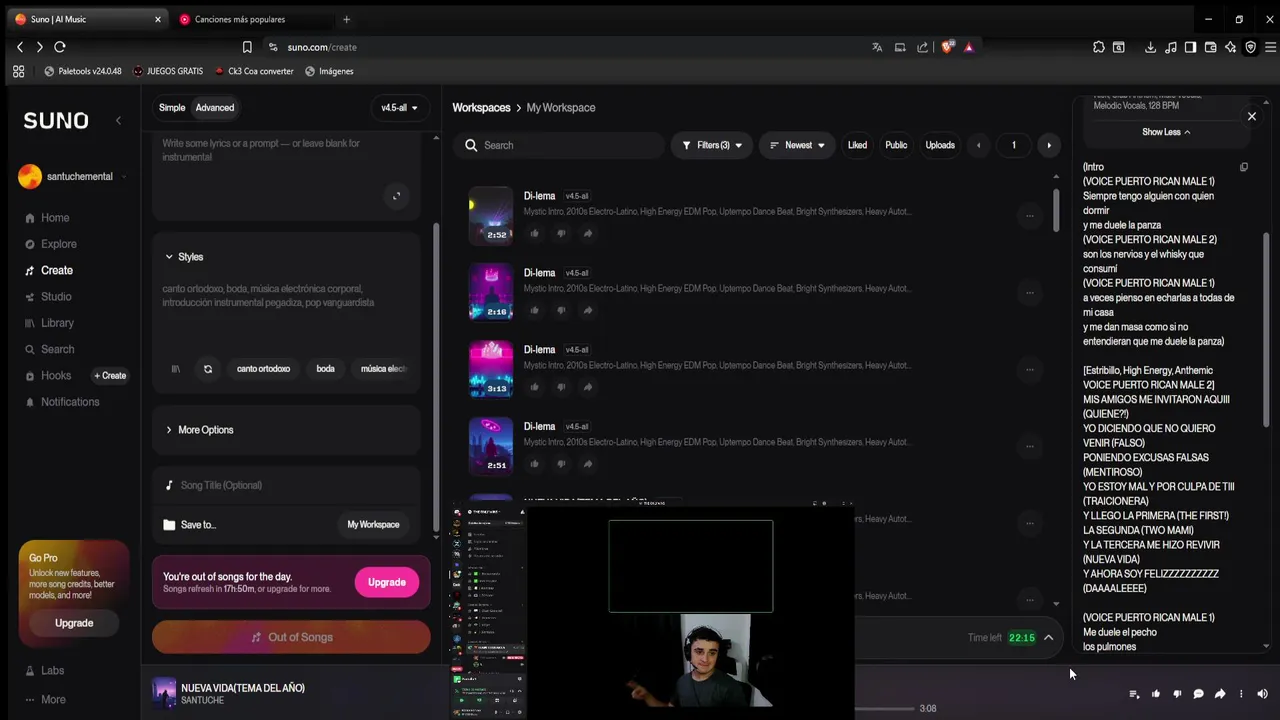
Task: Click Upgrade in Go Pro card
Action: [74, 623]
